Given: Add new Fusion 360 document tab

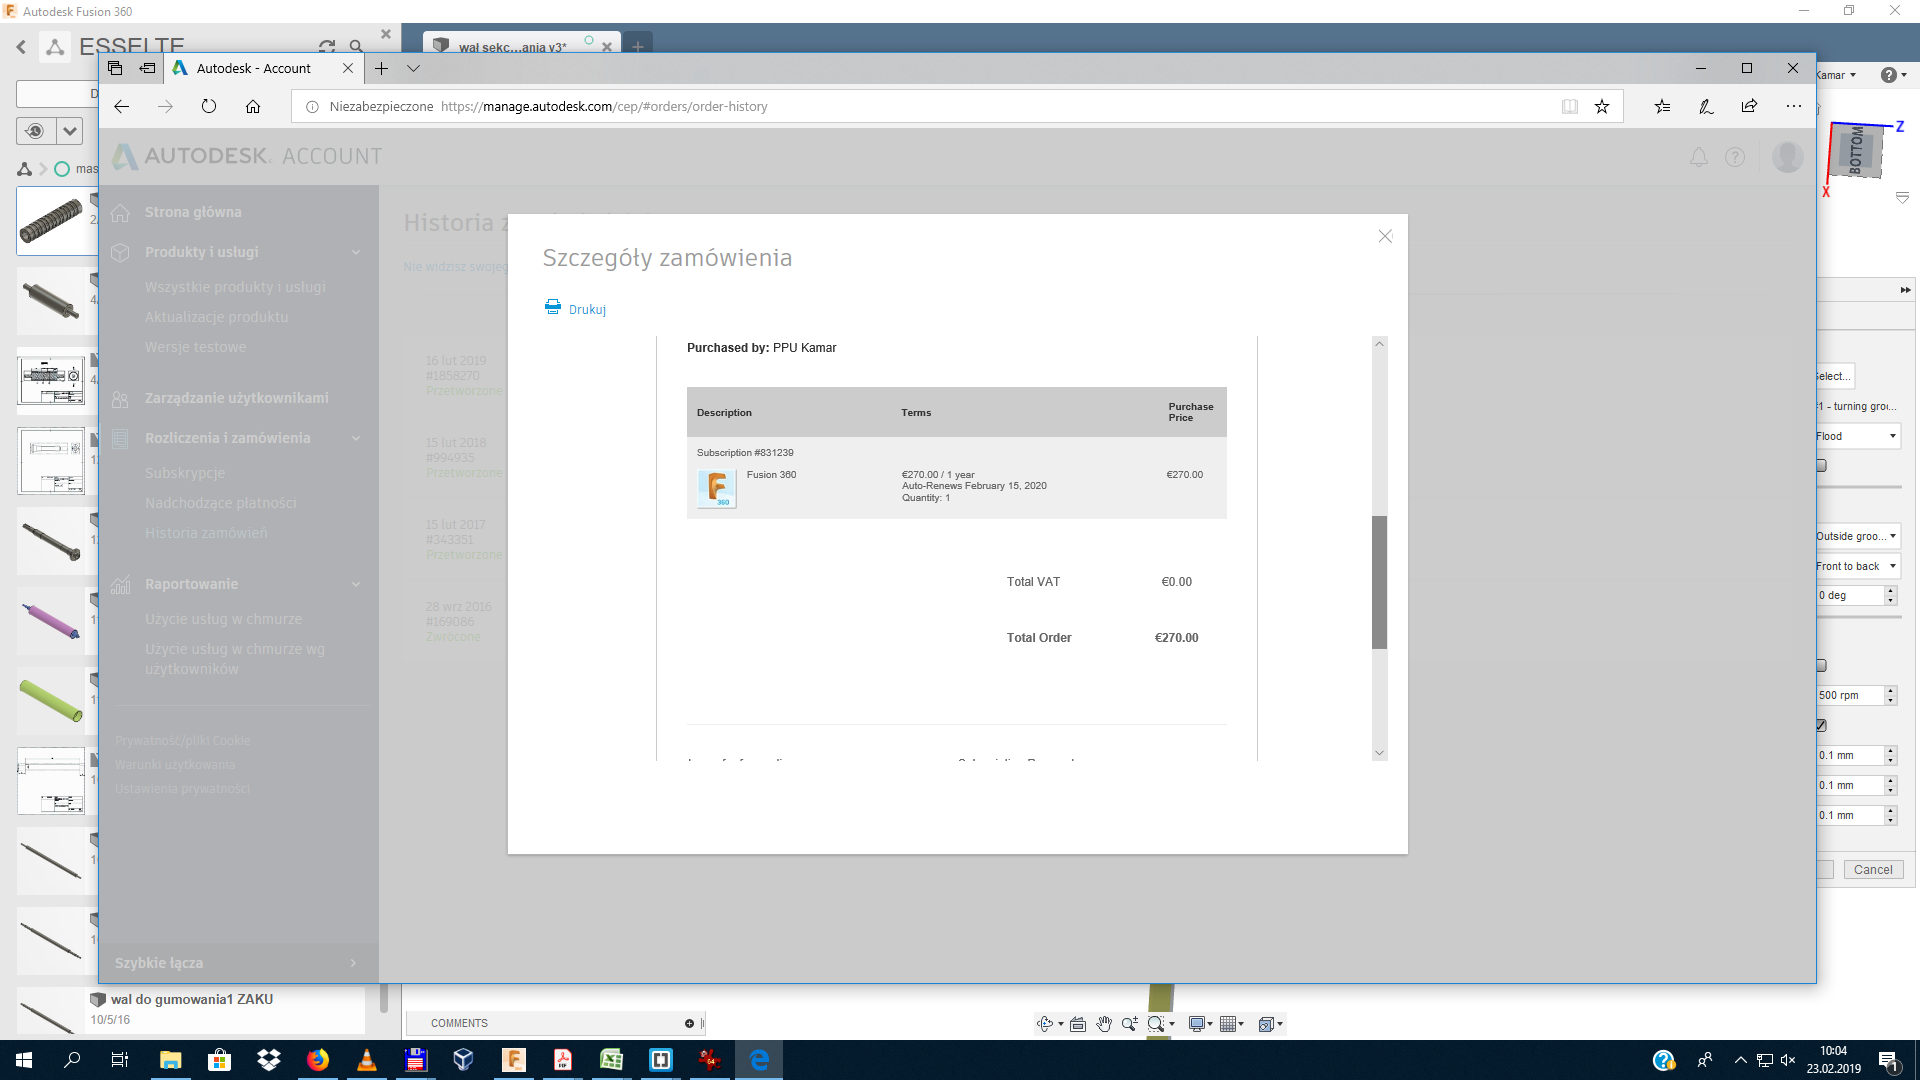Looking at the screenshot, I should tap(637, 46).
